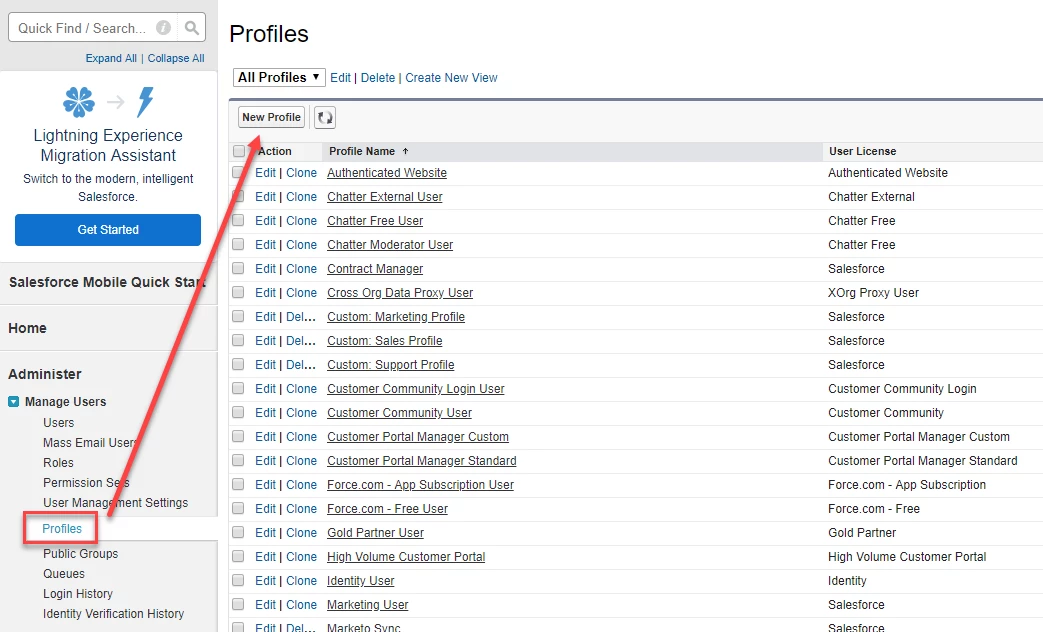Screen dimensions: 1043x632
Task: Check the Authenticated Website row checkbox
Action: [237, 172]
